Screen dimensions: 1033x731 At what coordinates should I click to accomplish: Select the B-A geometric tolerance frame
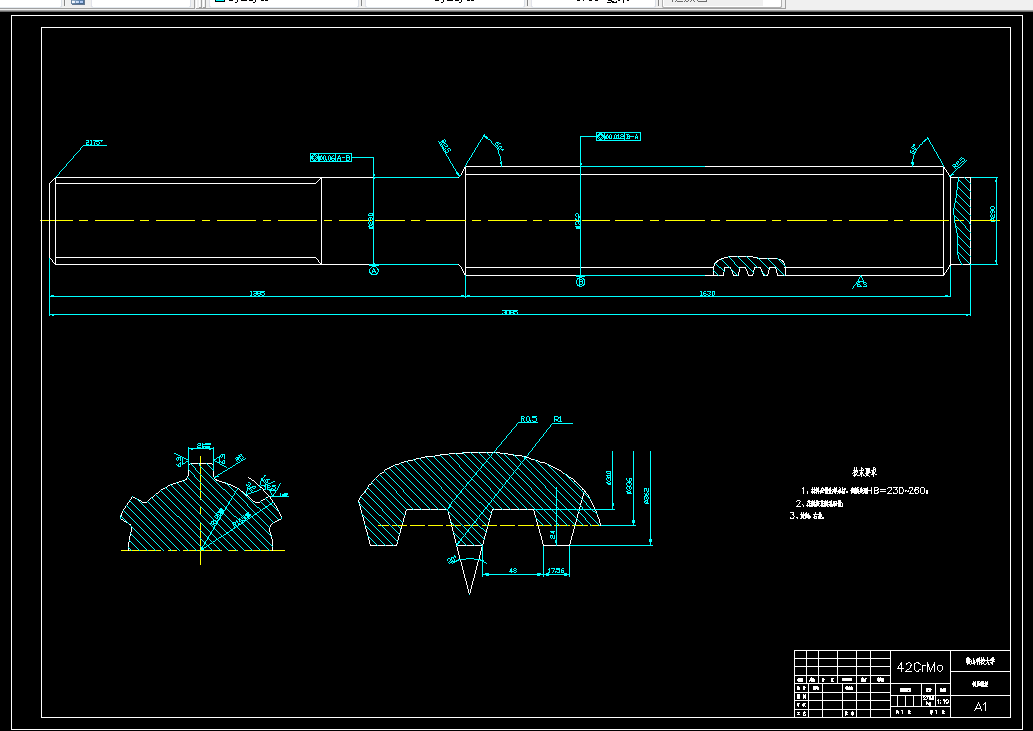tap(618, 136)
